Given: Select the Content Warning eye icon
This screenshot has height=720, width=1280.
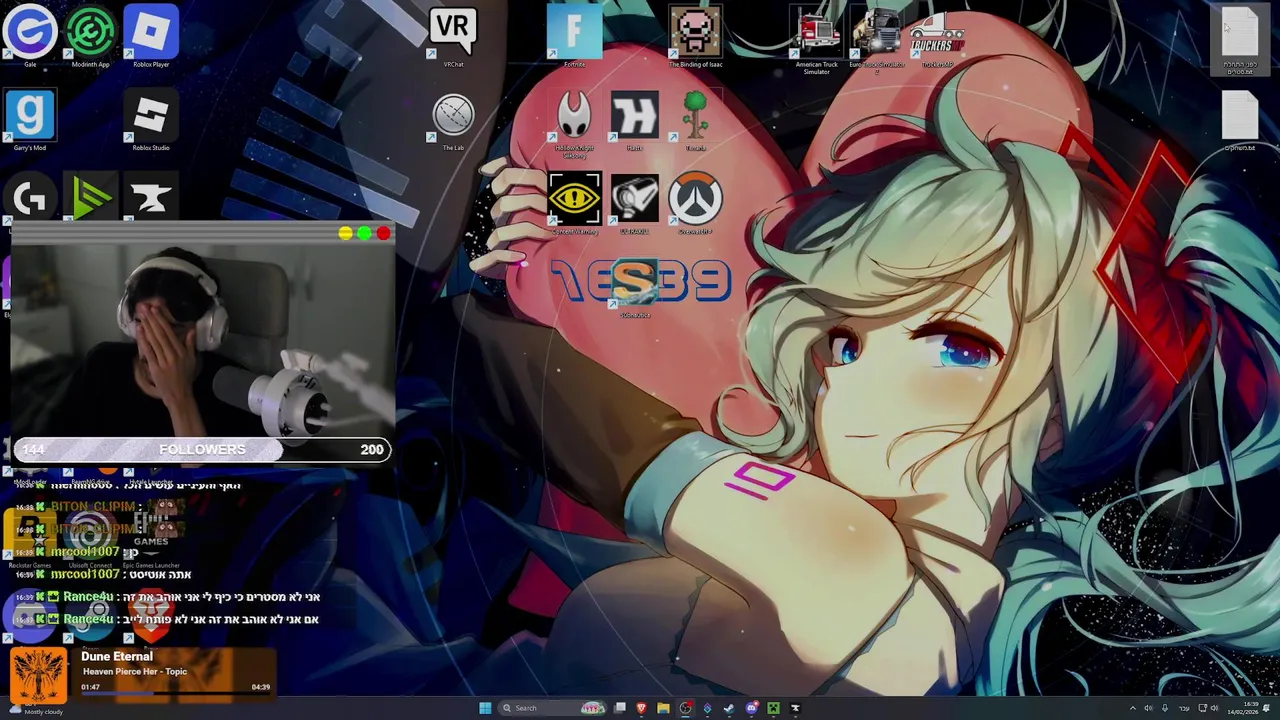Looking at the screenshot, I should 574,201.
